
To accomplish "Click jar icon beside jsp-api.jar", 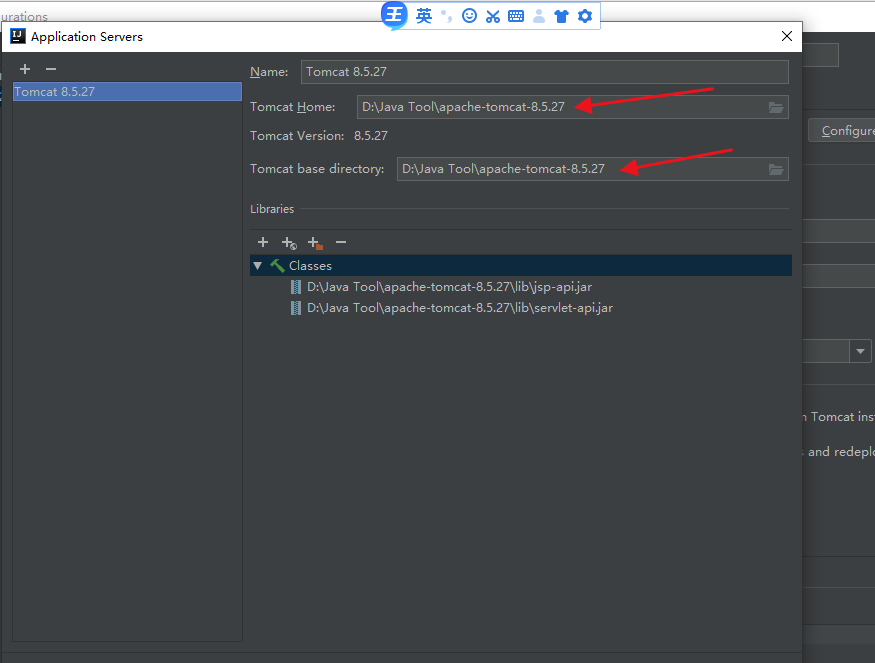I will (296, 287).
